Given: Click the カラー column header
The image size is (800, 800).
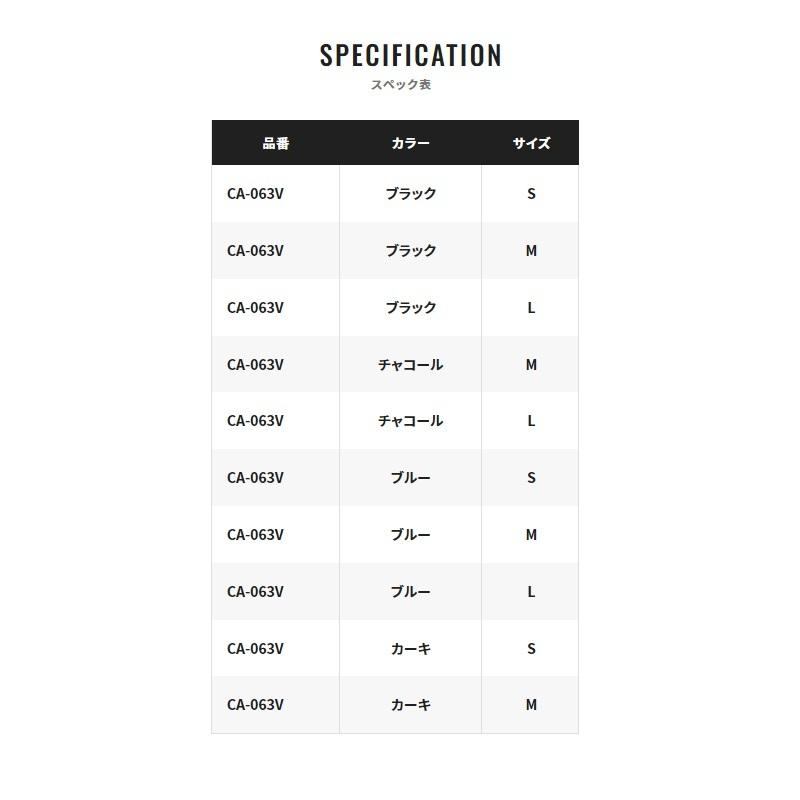Looking at the screenshot, I should click(410, 143).
